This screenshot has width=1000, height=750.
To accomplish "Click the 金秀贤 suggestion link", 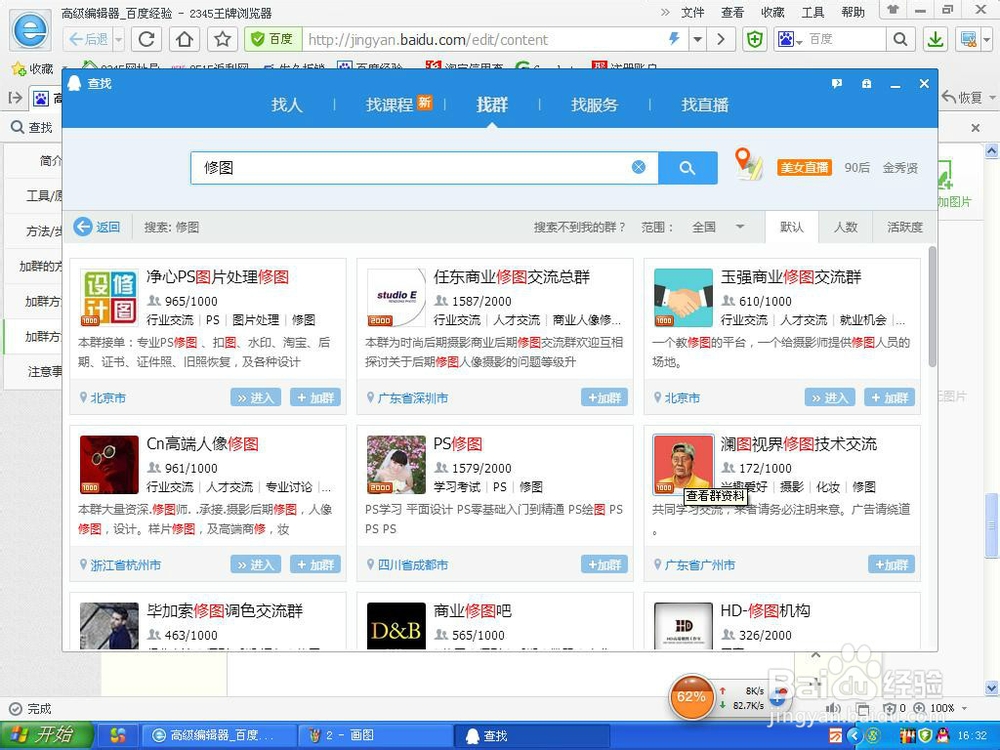I will coord(900,168).
